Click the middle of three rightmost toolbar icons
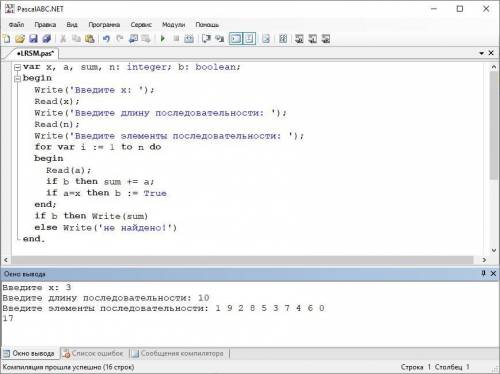The height and width of the screenshot is (374, 500). [x=312, y=39]
